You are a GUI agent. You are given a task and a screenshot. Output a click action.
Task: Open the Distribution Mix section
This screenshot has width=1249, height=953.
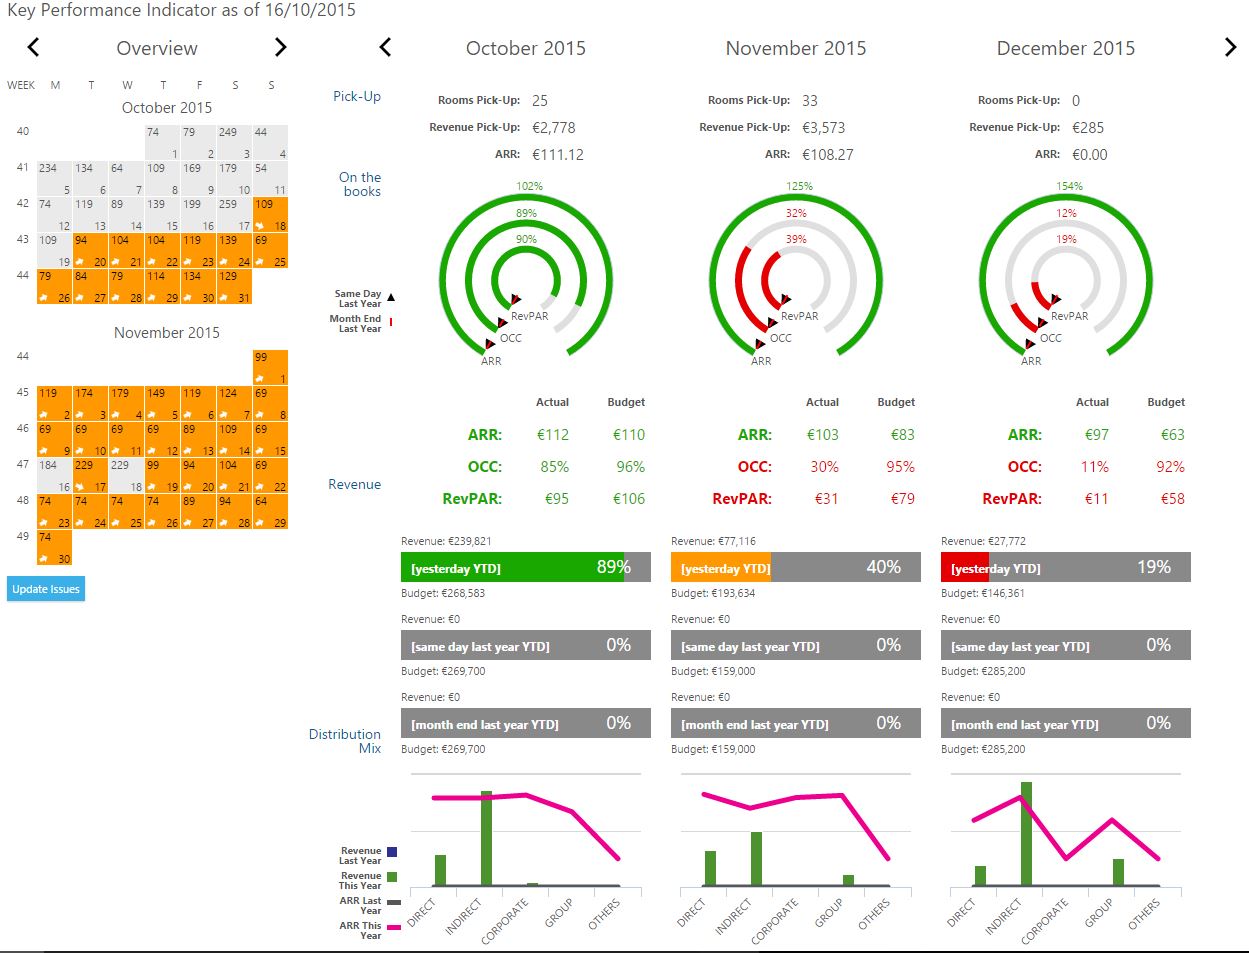(345, 741)
